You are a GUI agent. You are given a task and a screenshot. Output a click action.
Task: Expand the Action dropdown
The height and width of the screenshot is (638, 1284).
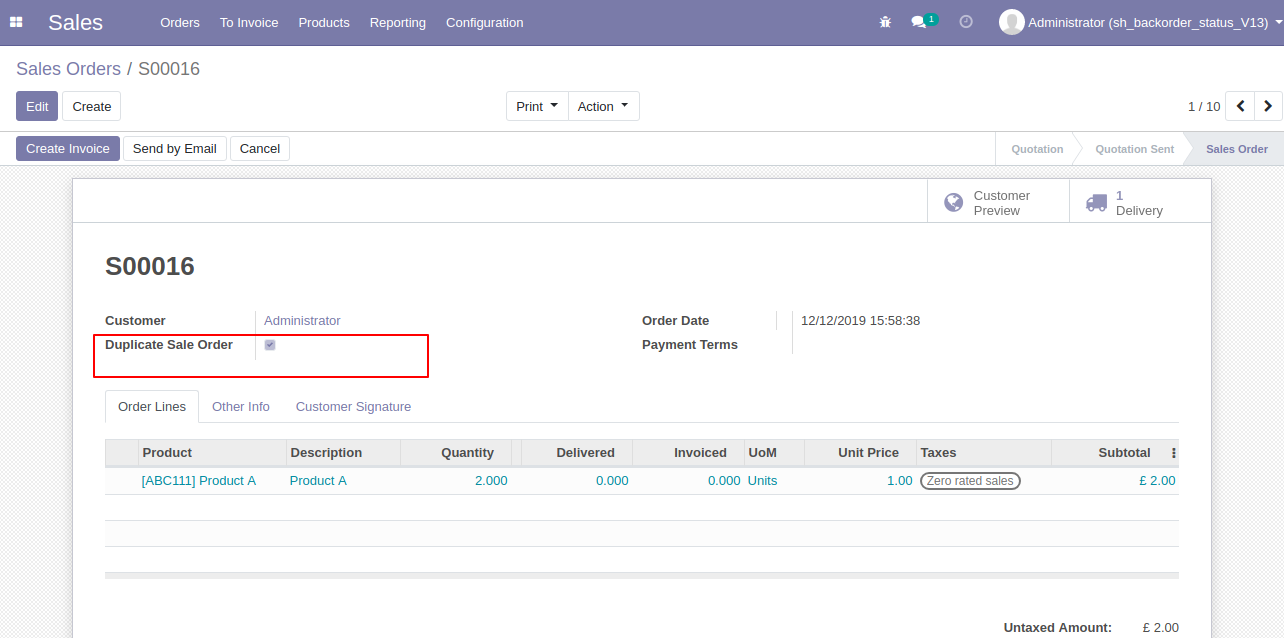click(x=603, y=106)
